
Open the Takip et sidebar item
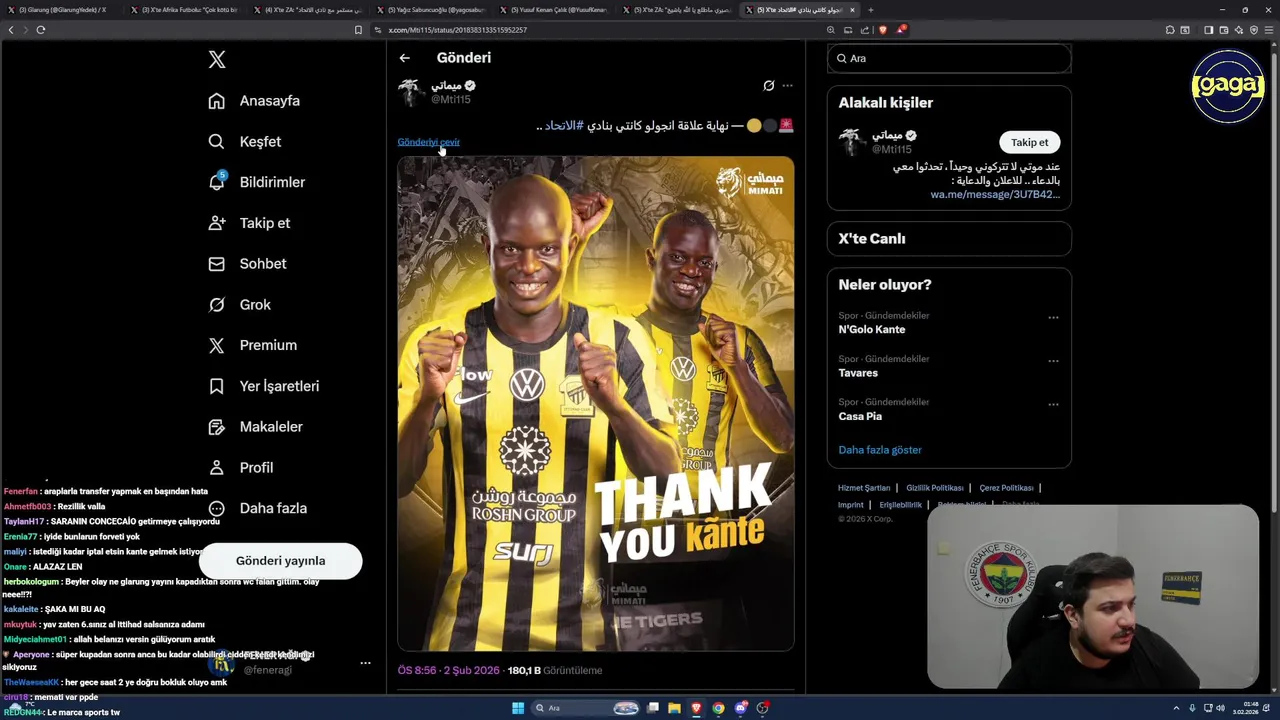point(249,223)
